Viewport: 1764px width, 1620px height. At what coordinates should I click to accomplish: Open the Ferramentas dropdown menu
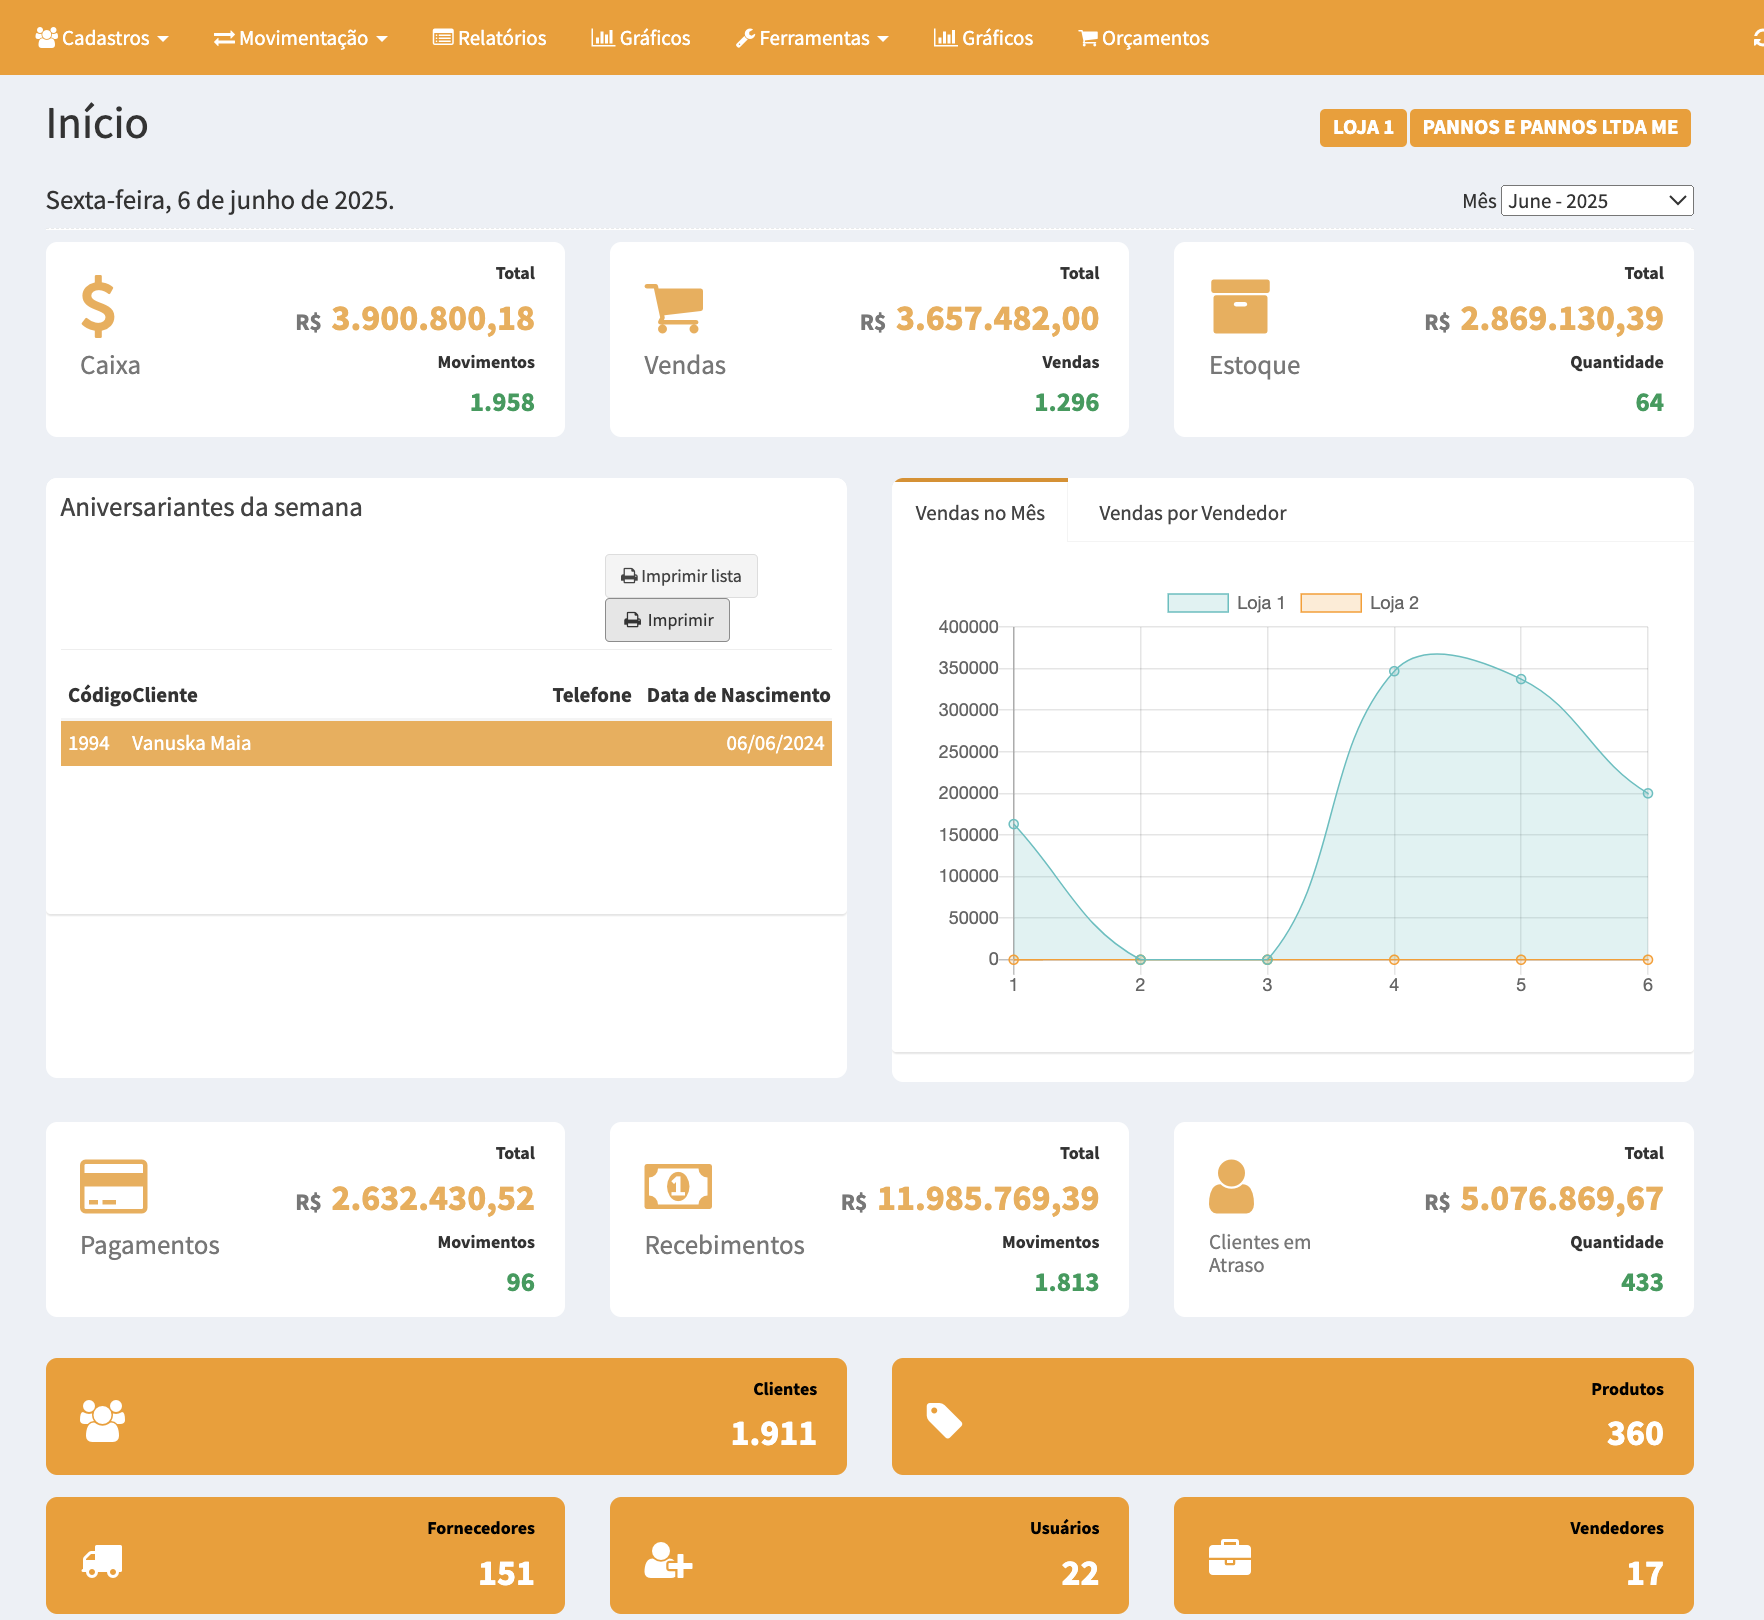pos(812,38)
